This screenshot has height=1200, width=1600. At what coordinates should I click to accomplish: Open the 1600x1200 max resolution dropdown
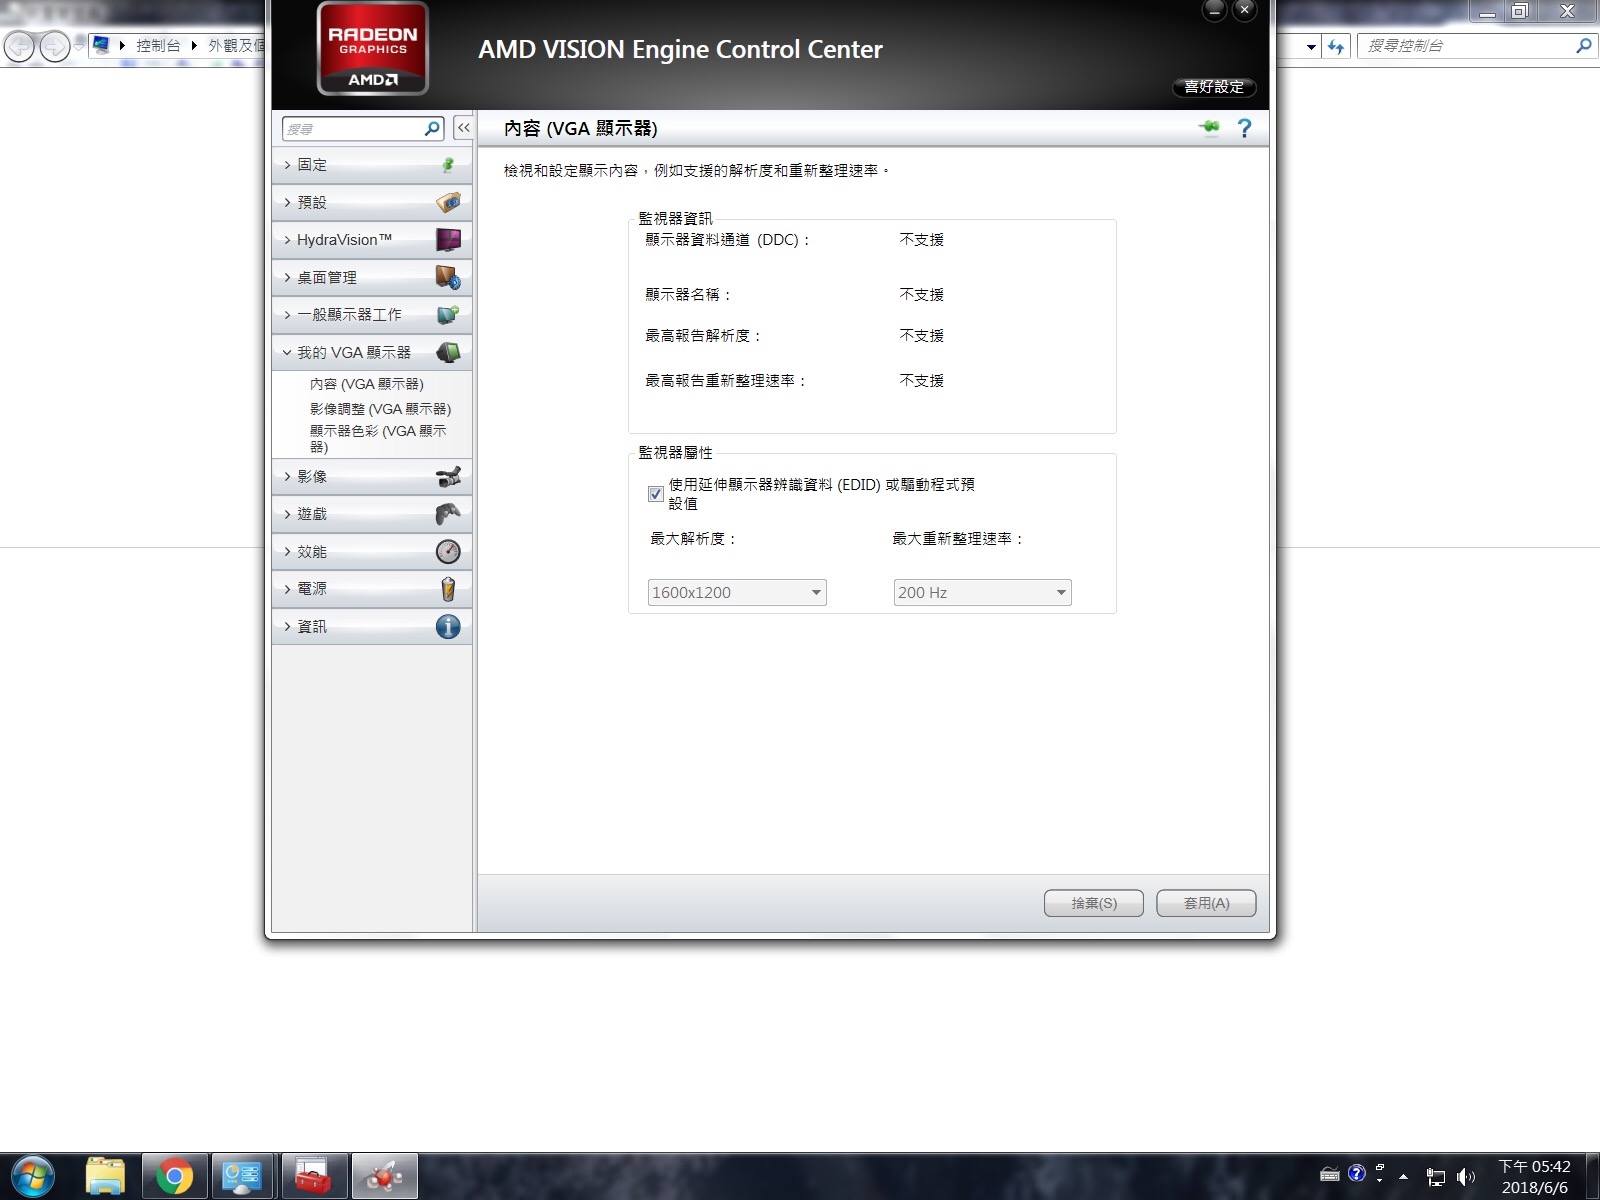tap(737, 592)
